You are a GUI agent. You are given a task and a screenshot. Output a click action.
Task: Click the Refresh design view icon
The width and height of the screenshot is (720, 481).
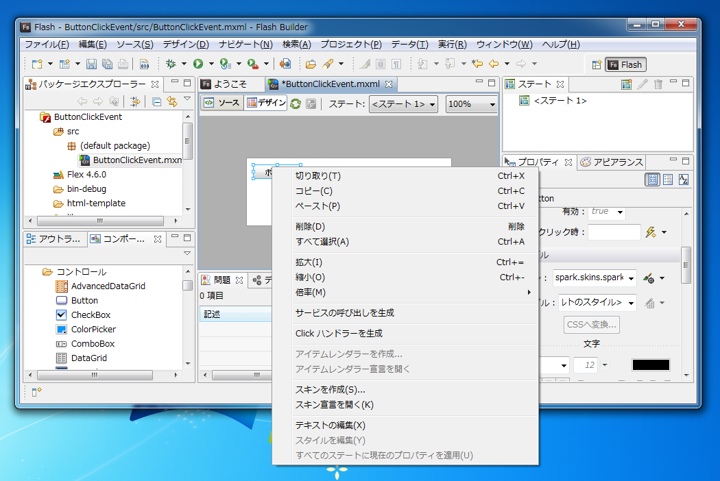(295, 104)
